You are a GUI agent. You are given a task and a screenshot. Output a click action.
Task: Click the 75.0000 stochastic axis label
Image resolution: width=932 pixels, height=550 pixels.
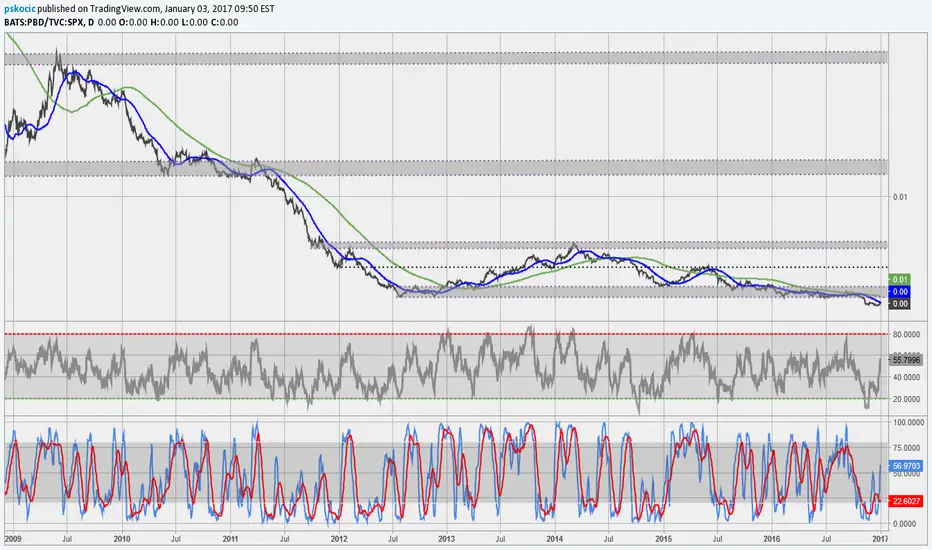point(906,448)
